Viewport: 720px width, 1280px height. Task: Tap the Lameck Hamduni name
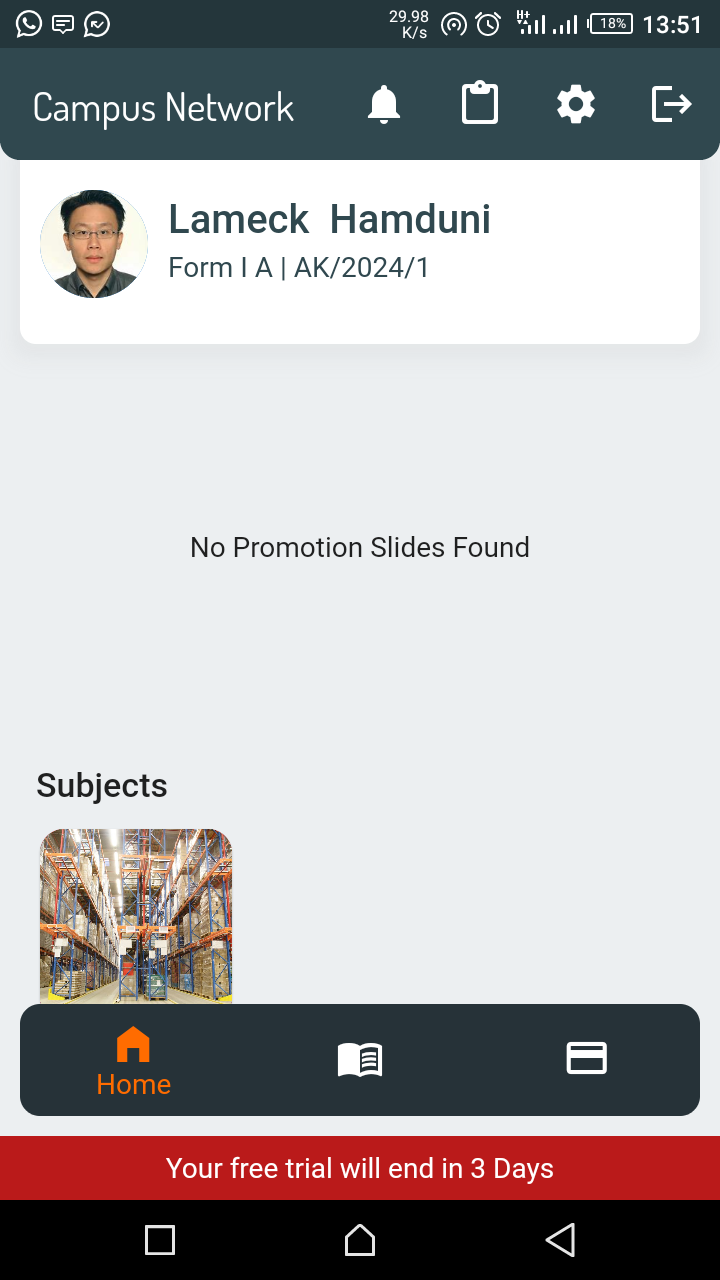[329, 219]
